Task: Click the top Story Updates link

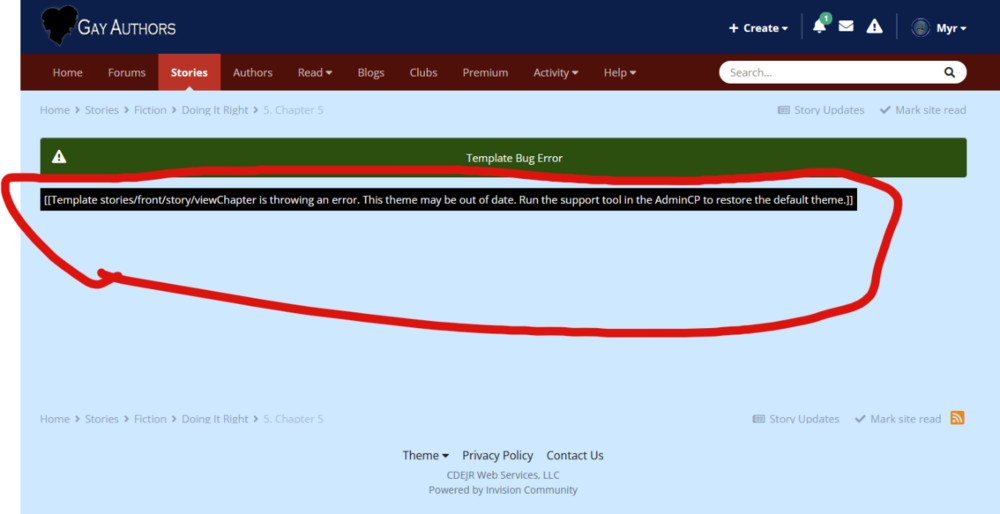Action: [821, 110]
